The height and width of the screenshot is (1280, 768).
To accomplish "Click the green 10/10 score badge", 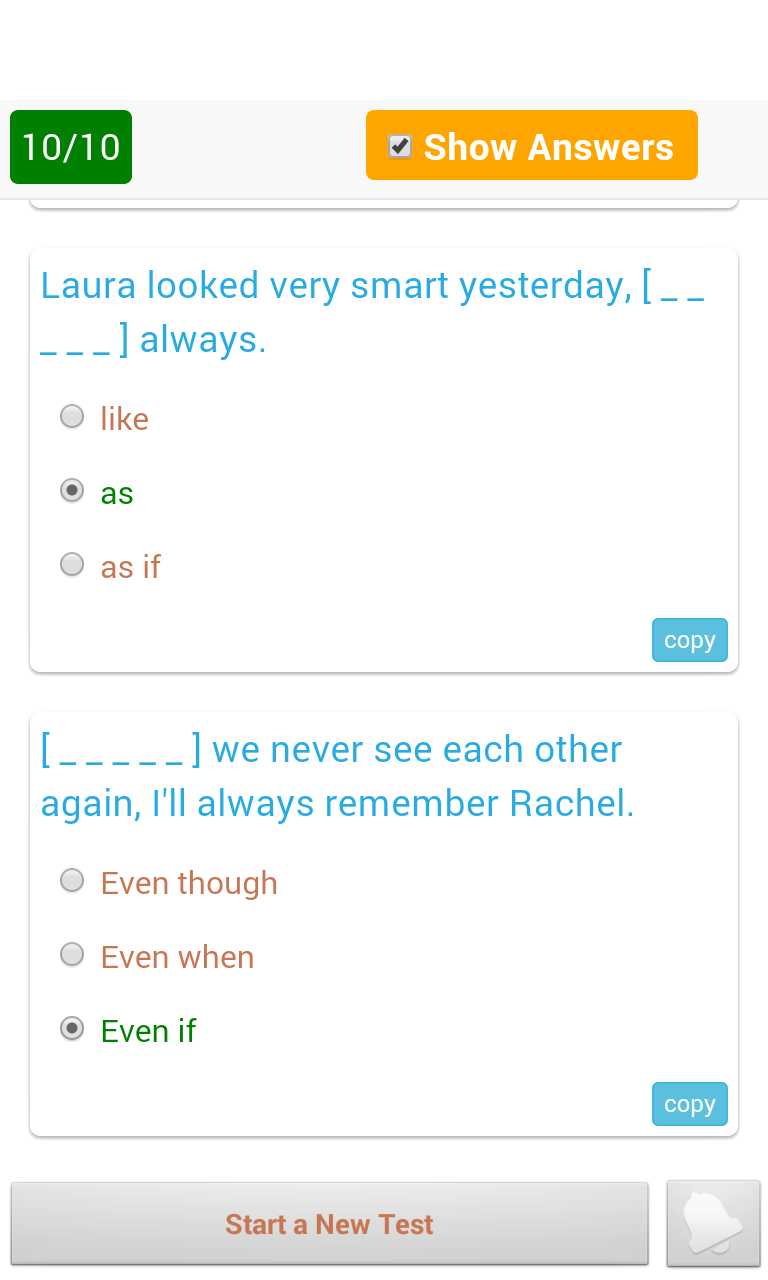I will [x=71, y=147].
